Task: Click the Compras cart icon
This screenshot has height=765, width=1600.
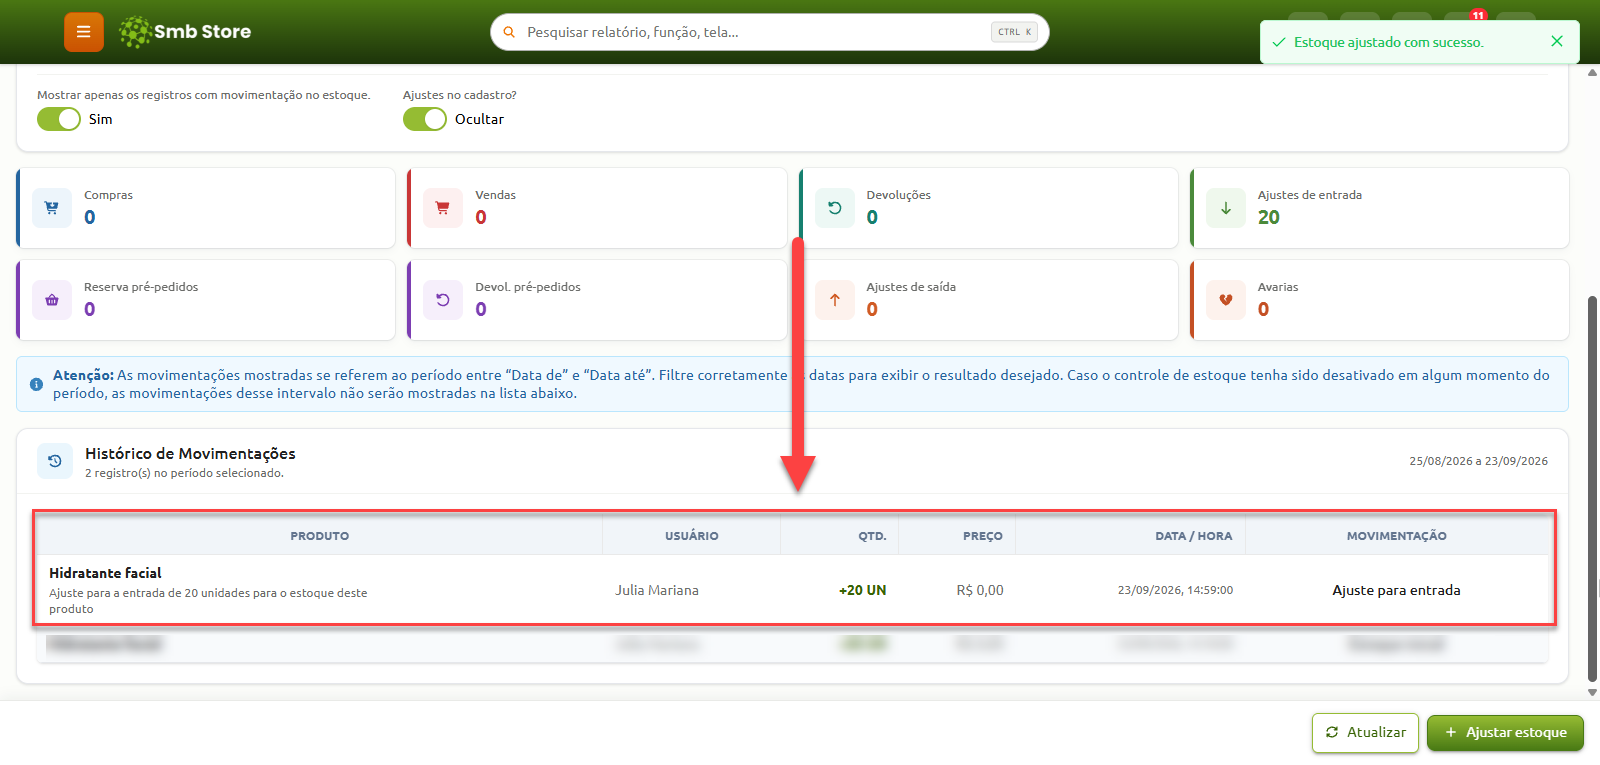Action: pyautogui.click(x=52, y=208)
